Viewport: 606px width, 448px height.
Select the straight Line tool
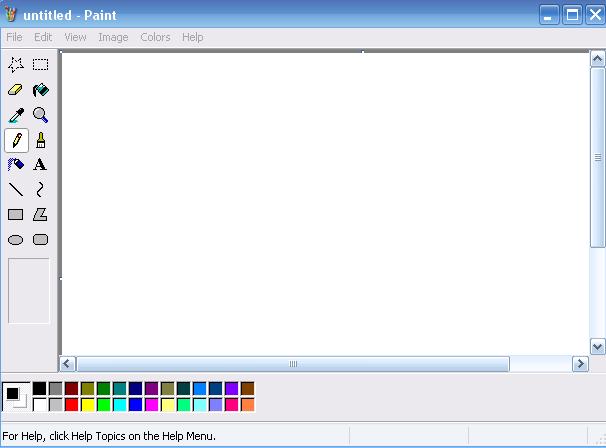(x=16, y=190)
